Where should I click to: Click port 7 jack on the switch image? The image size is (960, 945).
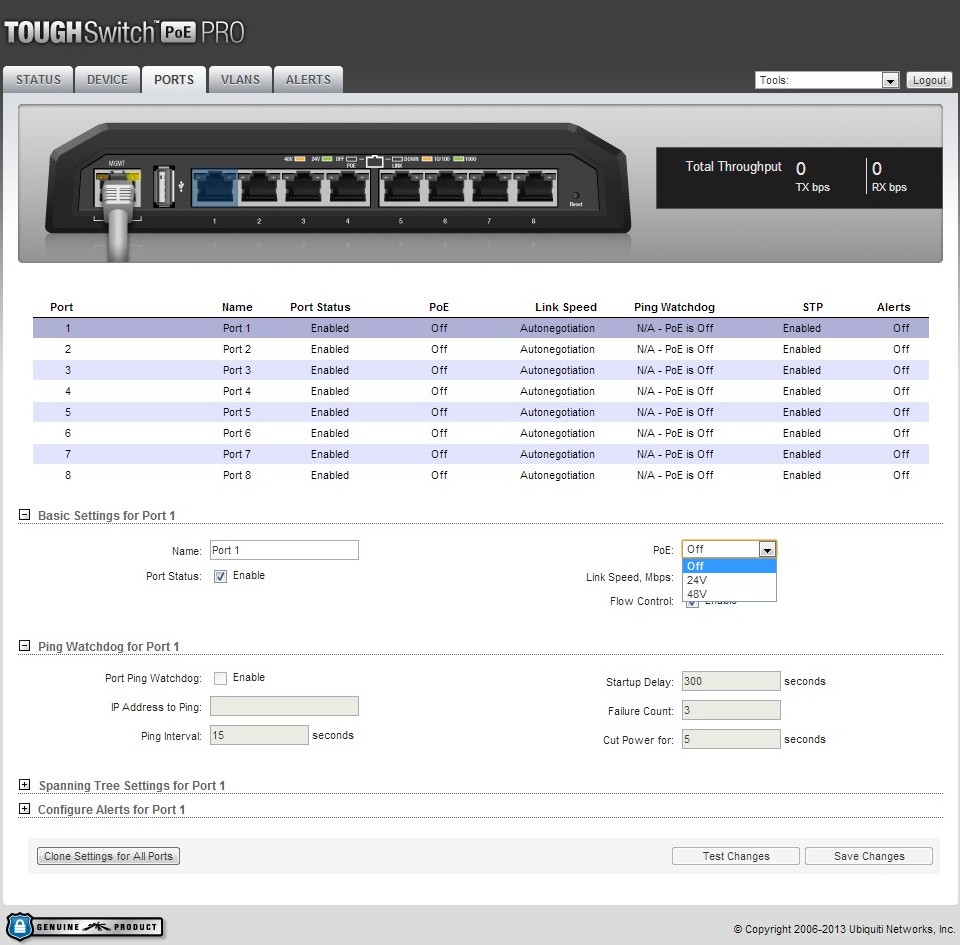[490, 187]
